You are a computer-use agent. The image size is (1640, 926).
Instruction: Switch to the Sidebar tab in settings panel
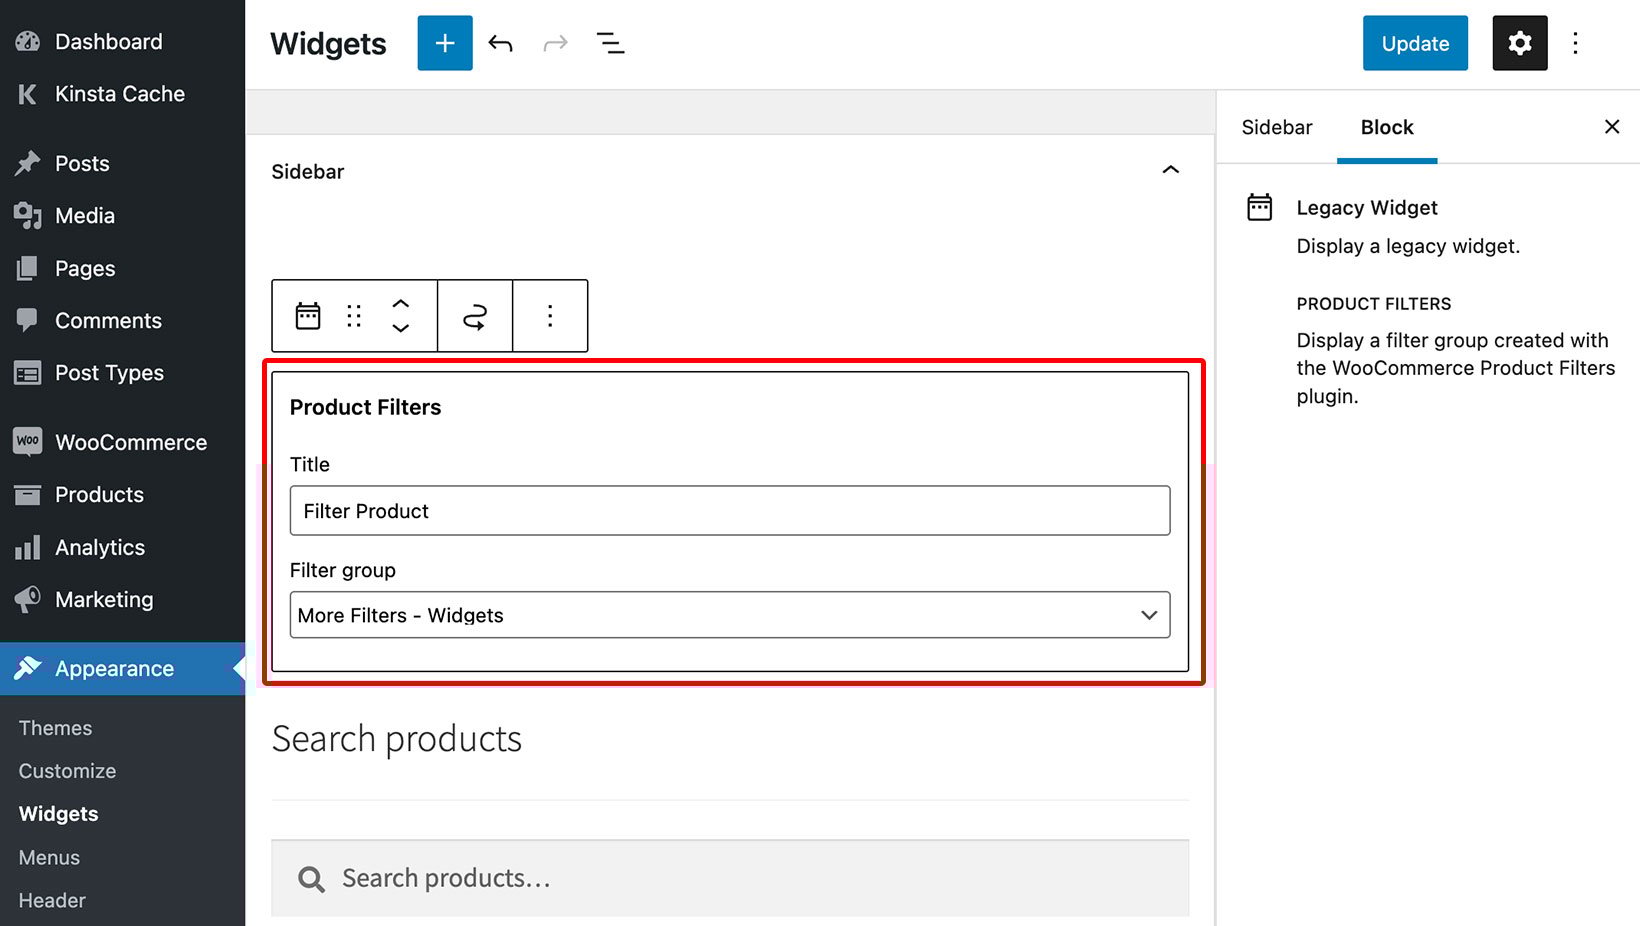click(x=1276, y=127)
